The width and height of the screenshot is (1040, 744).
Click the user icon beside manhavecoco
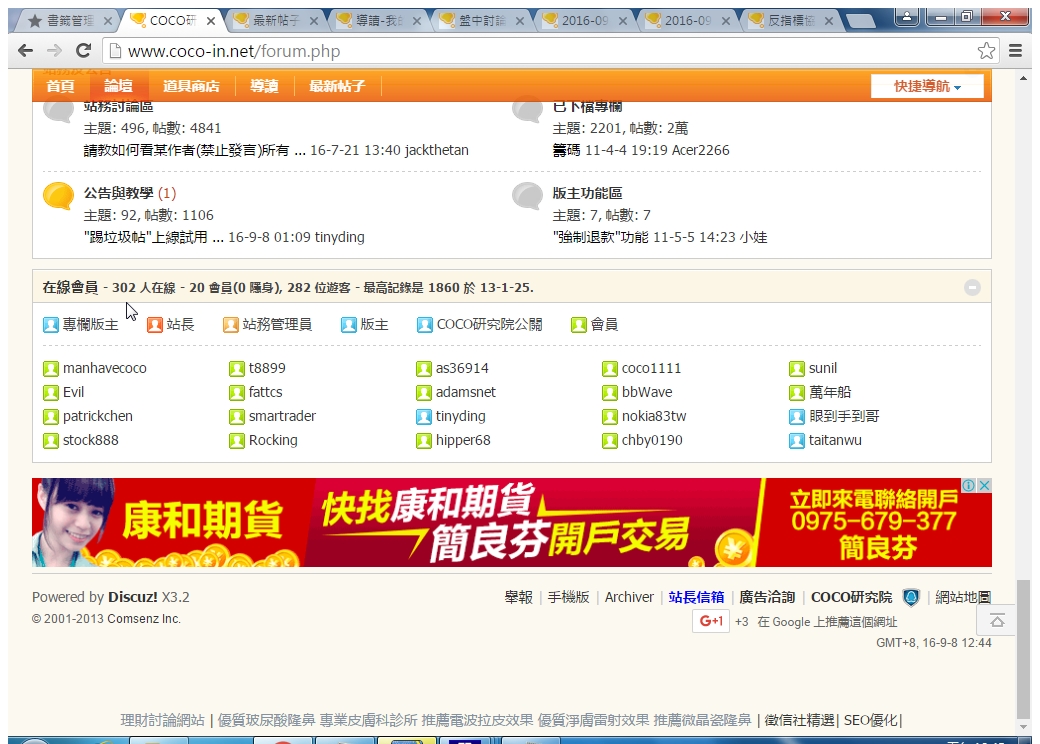51,369
